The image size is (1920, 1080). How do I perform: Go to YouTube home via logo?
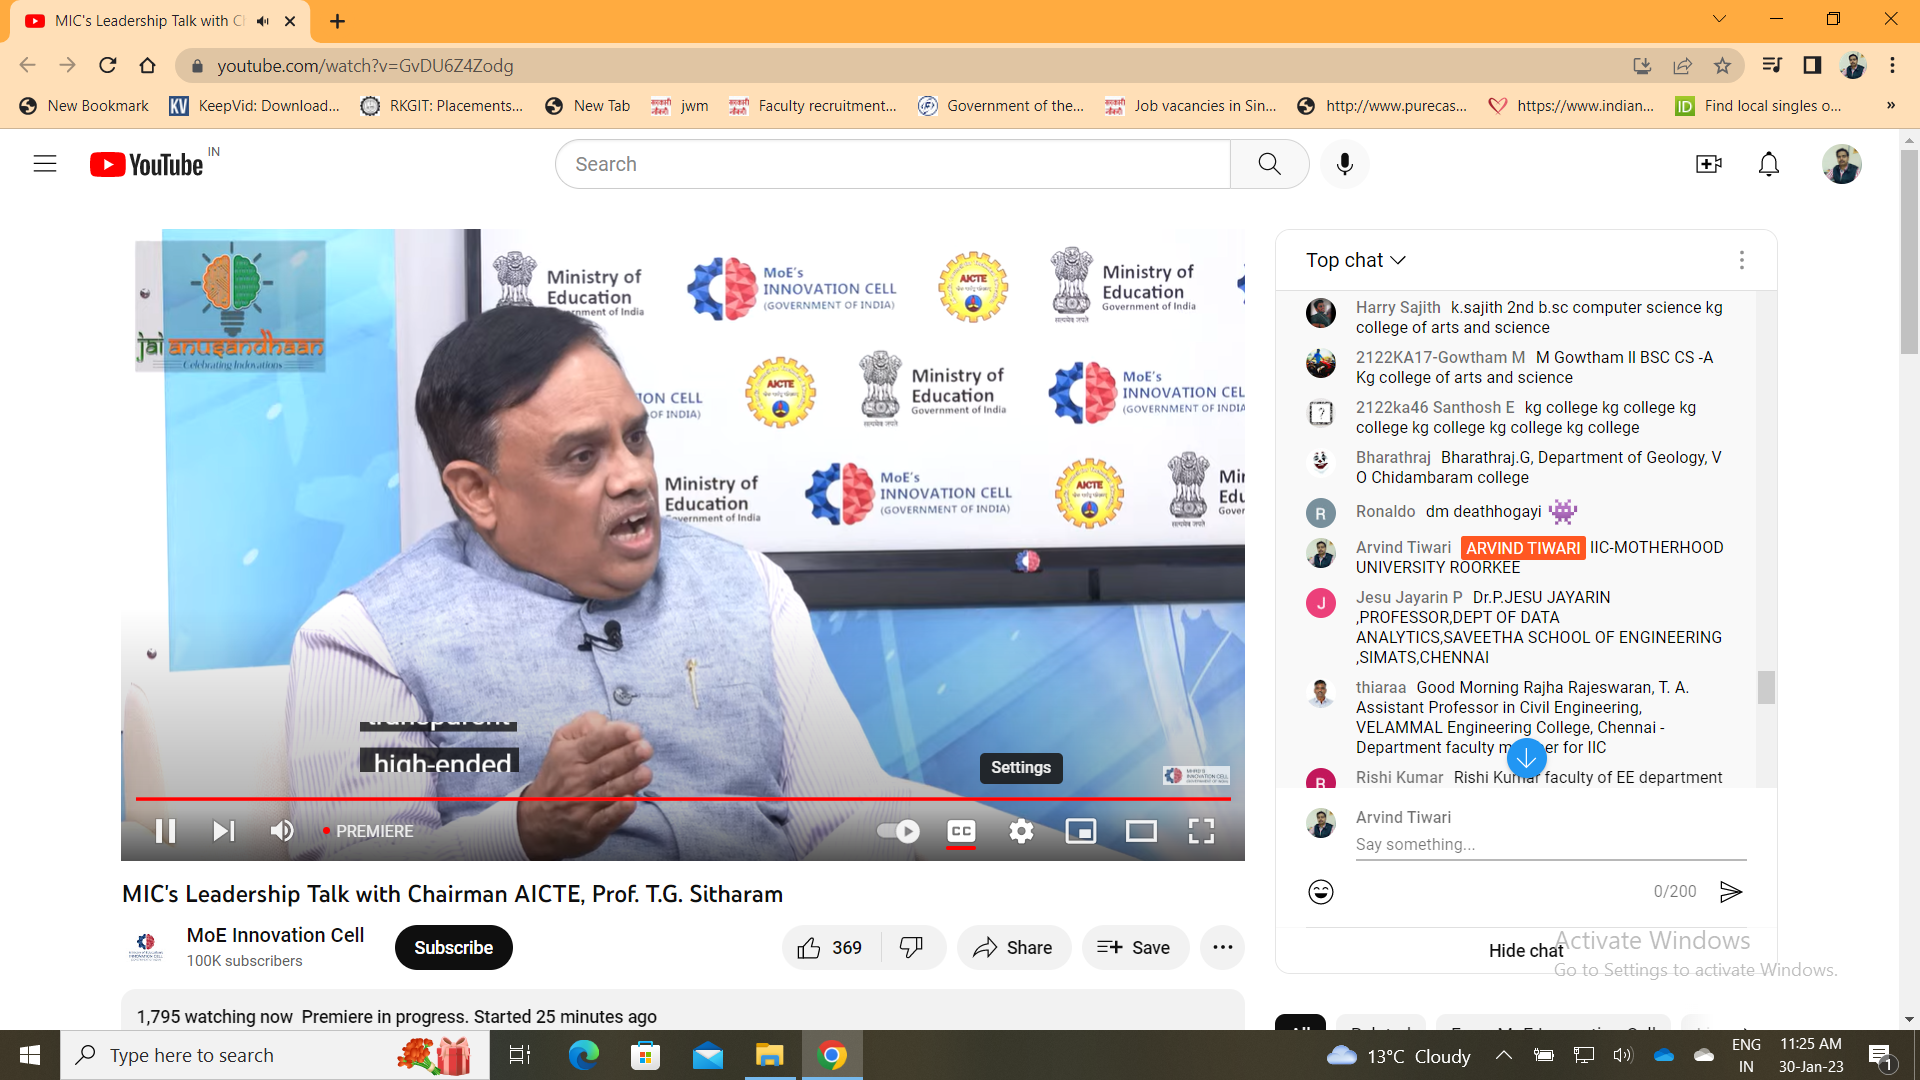[x=147, y=164]
